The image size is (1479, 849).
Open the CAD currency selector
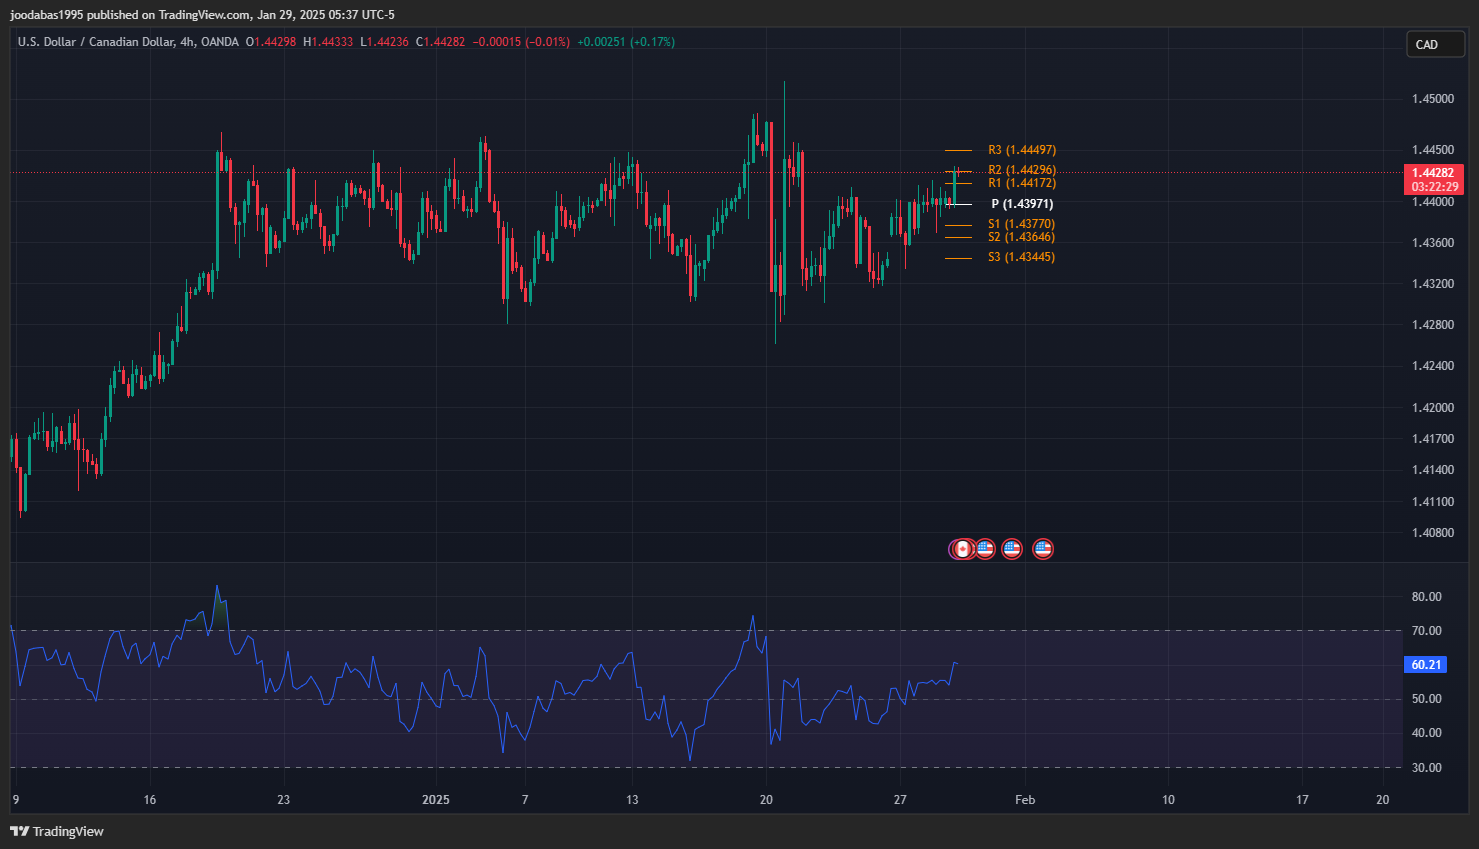(1434, 45)
